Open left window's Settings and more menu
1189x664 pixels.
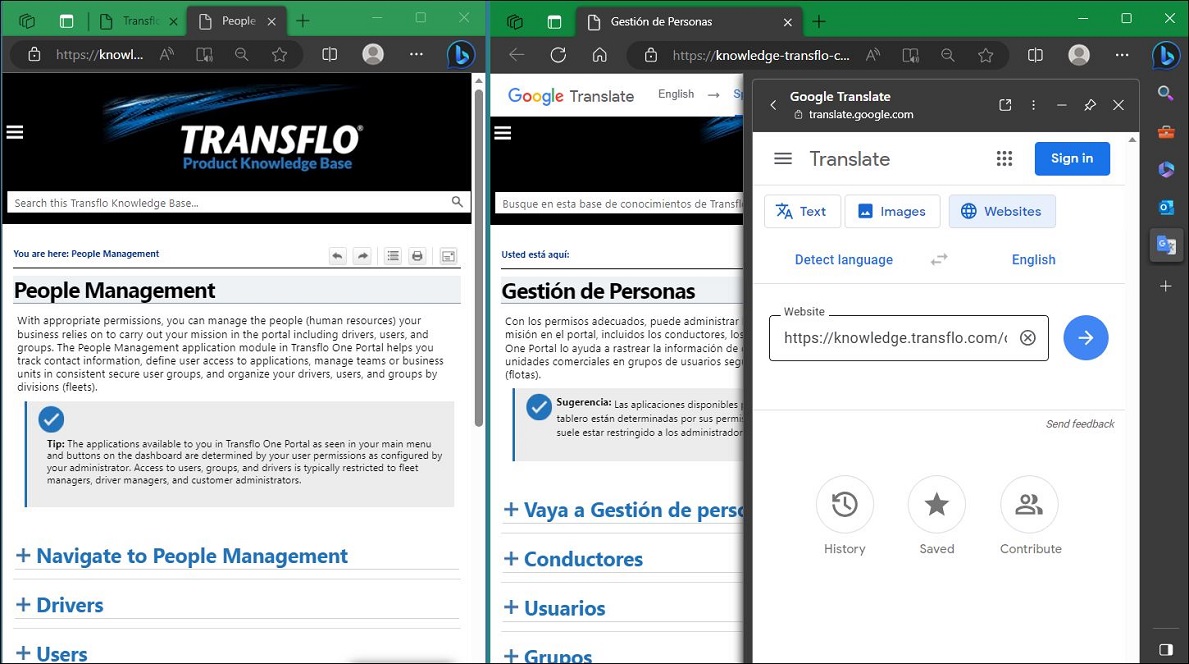[416, 55]
